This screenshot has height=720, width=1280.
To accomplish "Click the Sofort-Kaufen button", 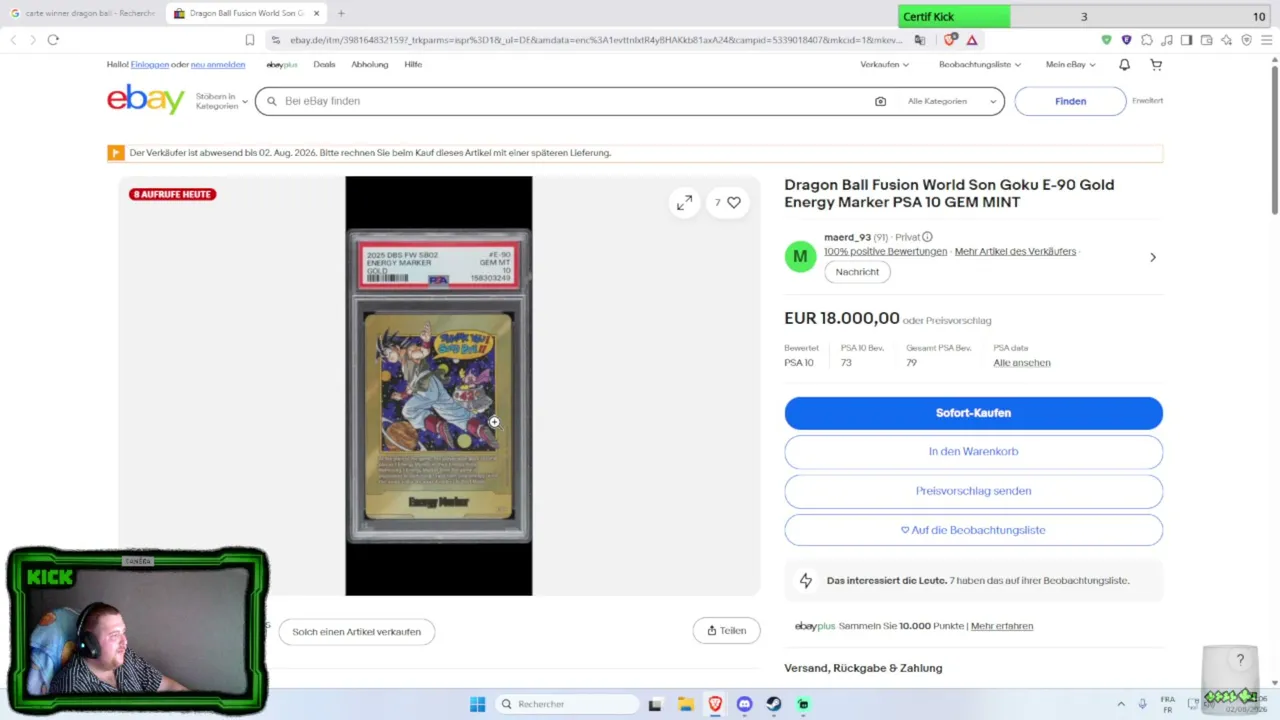I will [x=973, y=413].
